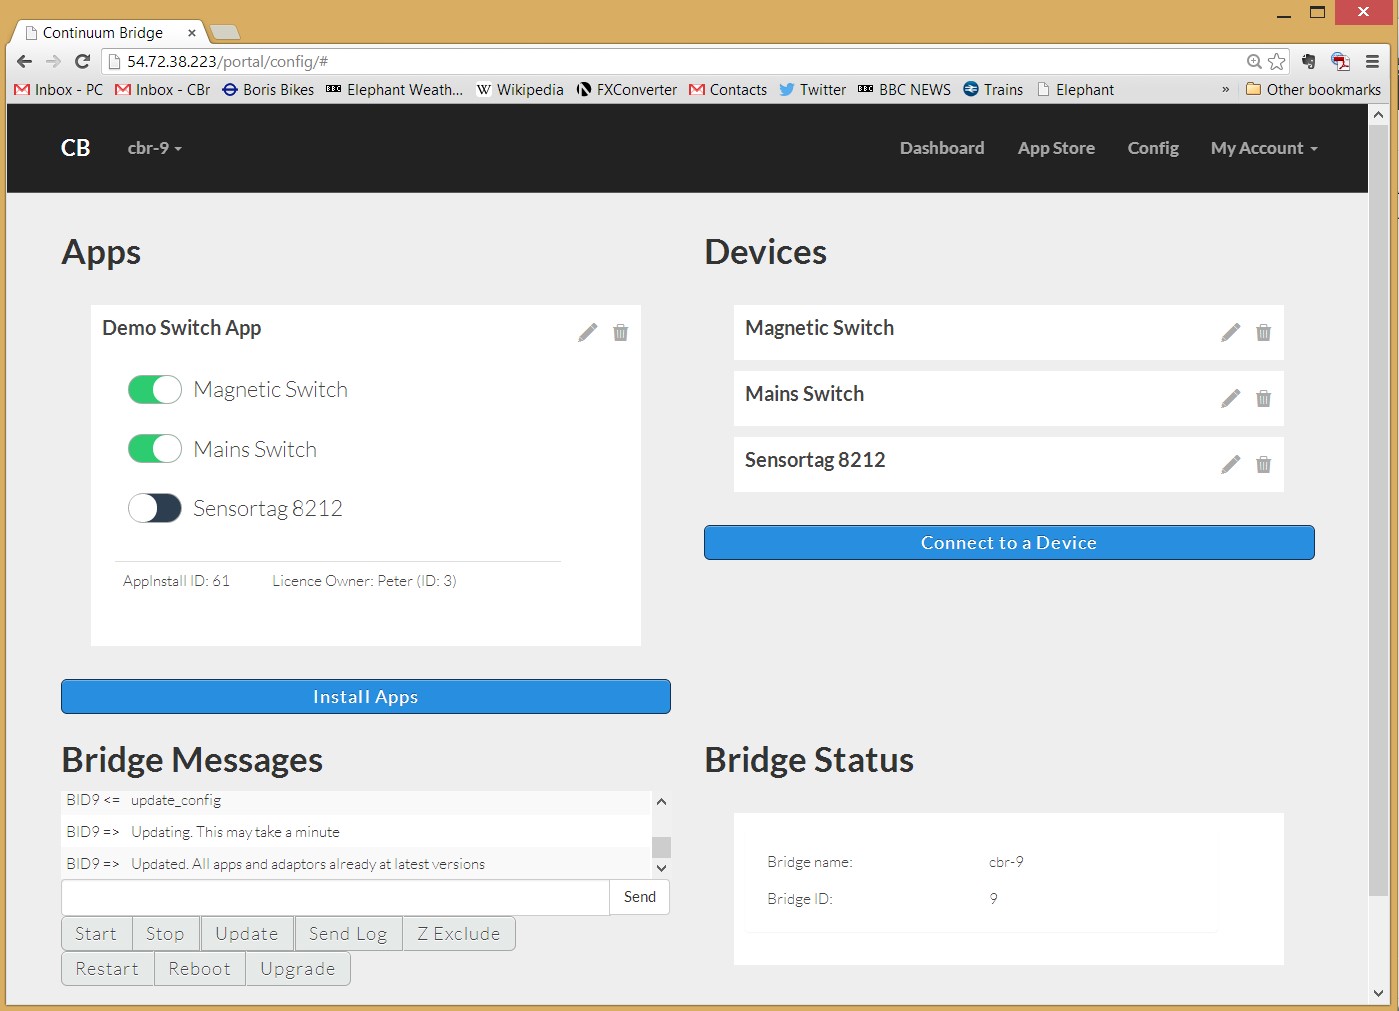Open Elephant Weath... bookmark
The image size is (1399, 1011).
[x=394, y=89]
